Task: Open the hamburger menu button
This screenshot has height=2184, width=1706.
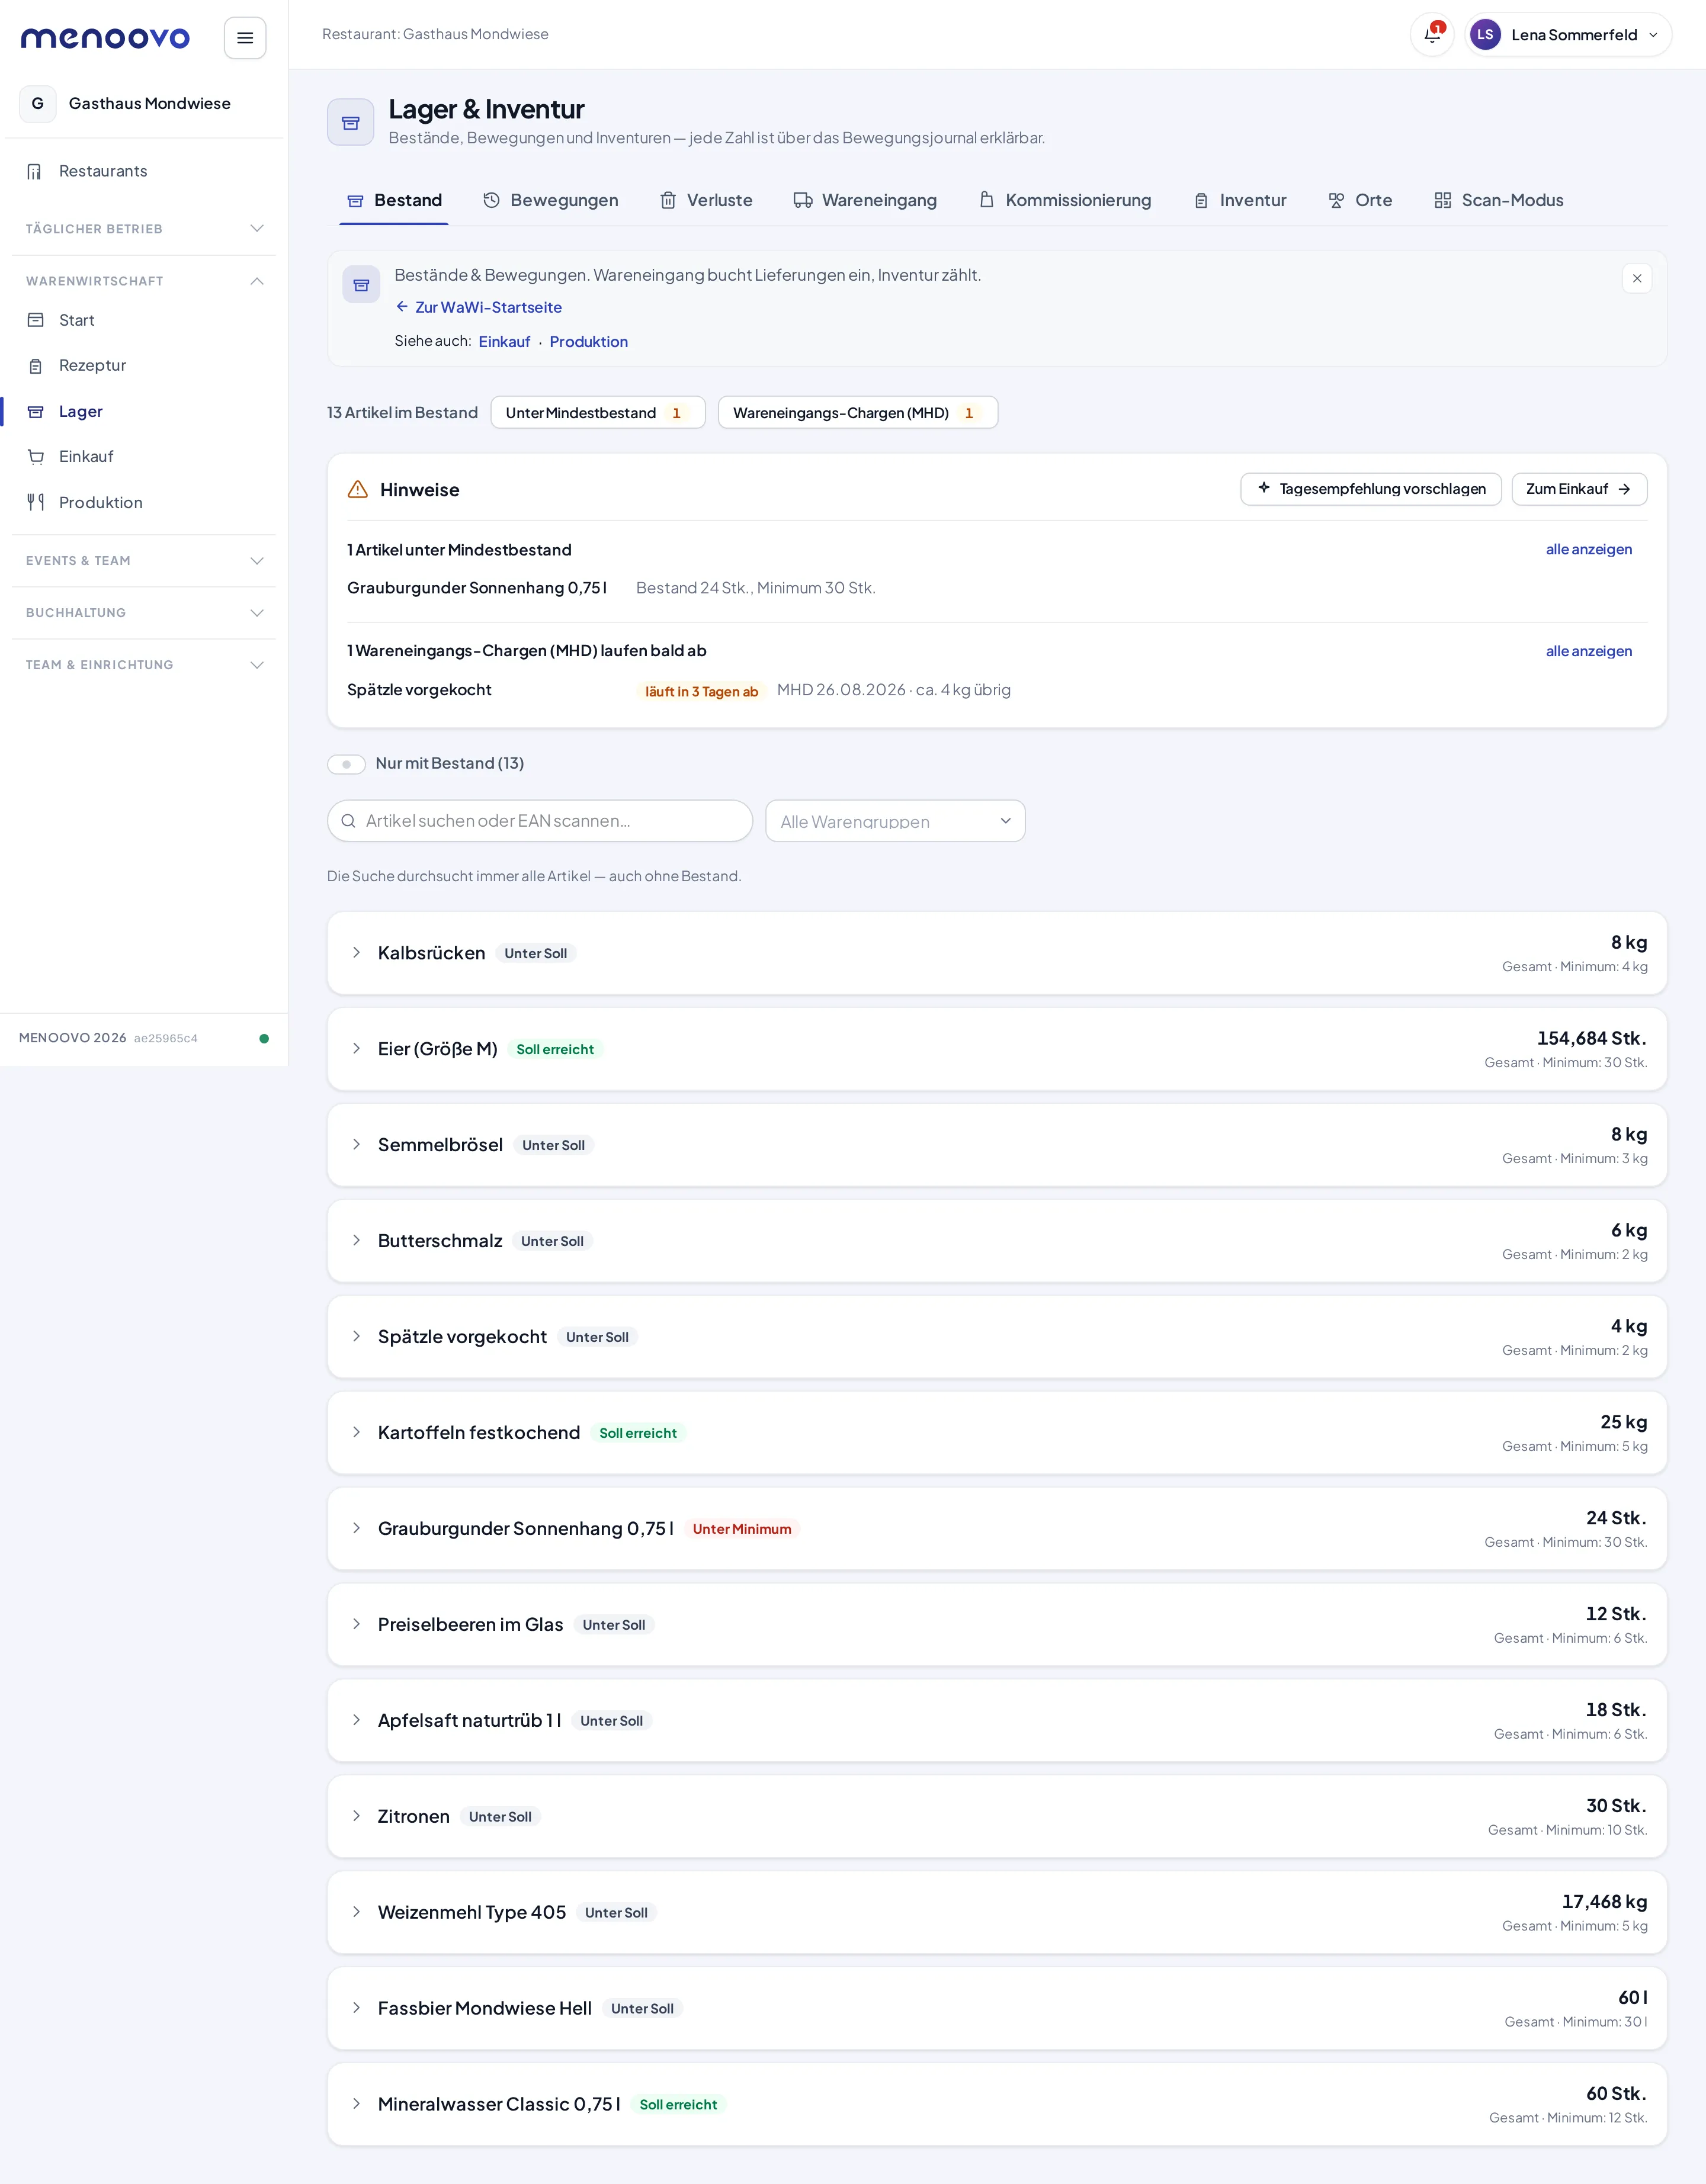Action: pyautogui.click(x=245, y=38)
